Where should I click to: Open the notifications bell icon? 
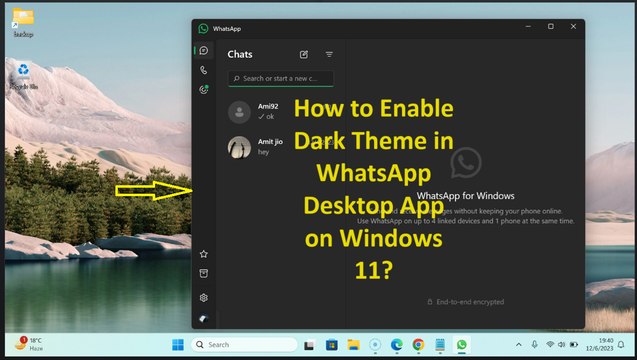(x=621, y=345)
